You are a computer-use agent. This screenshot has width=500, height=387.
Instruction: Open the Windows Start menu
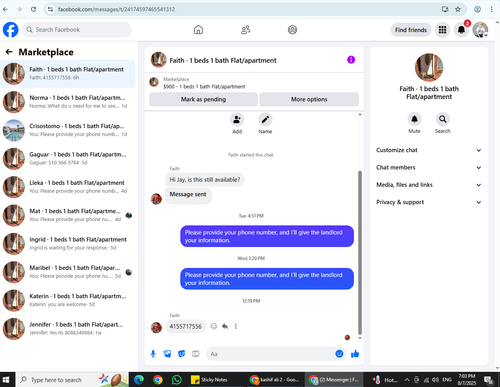6,380
